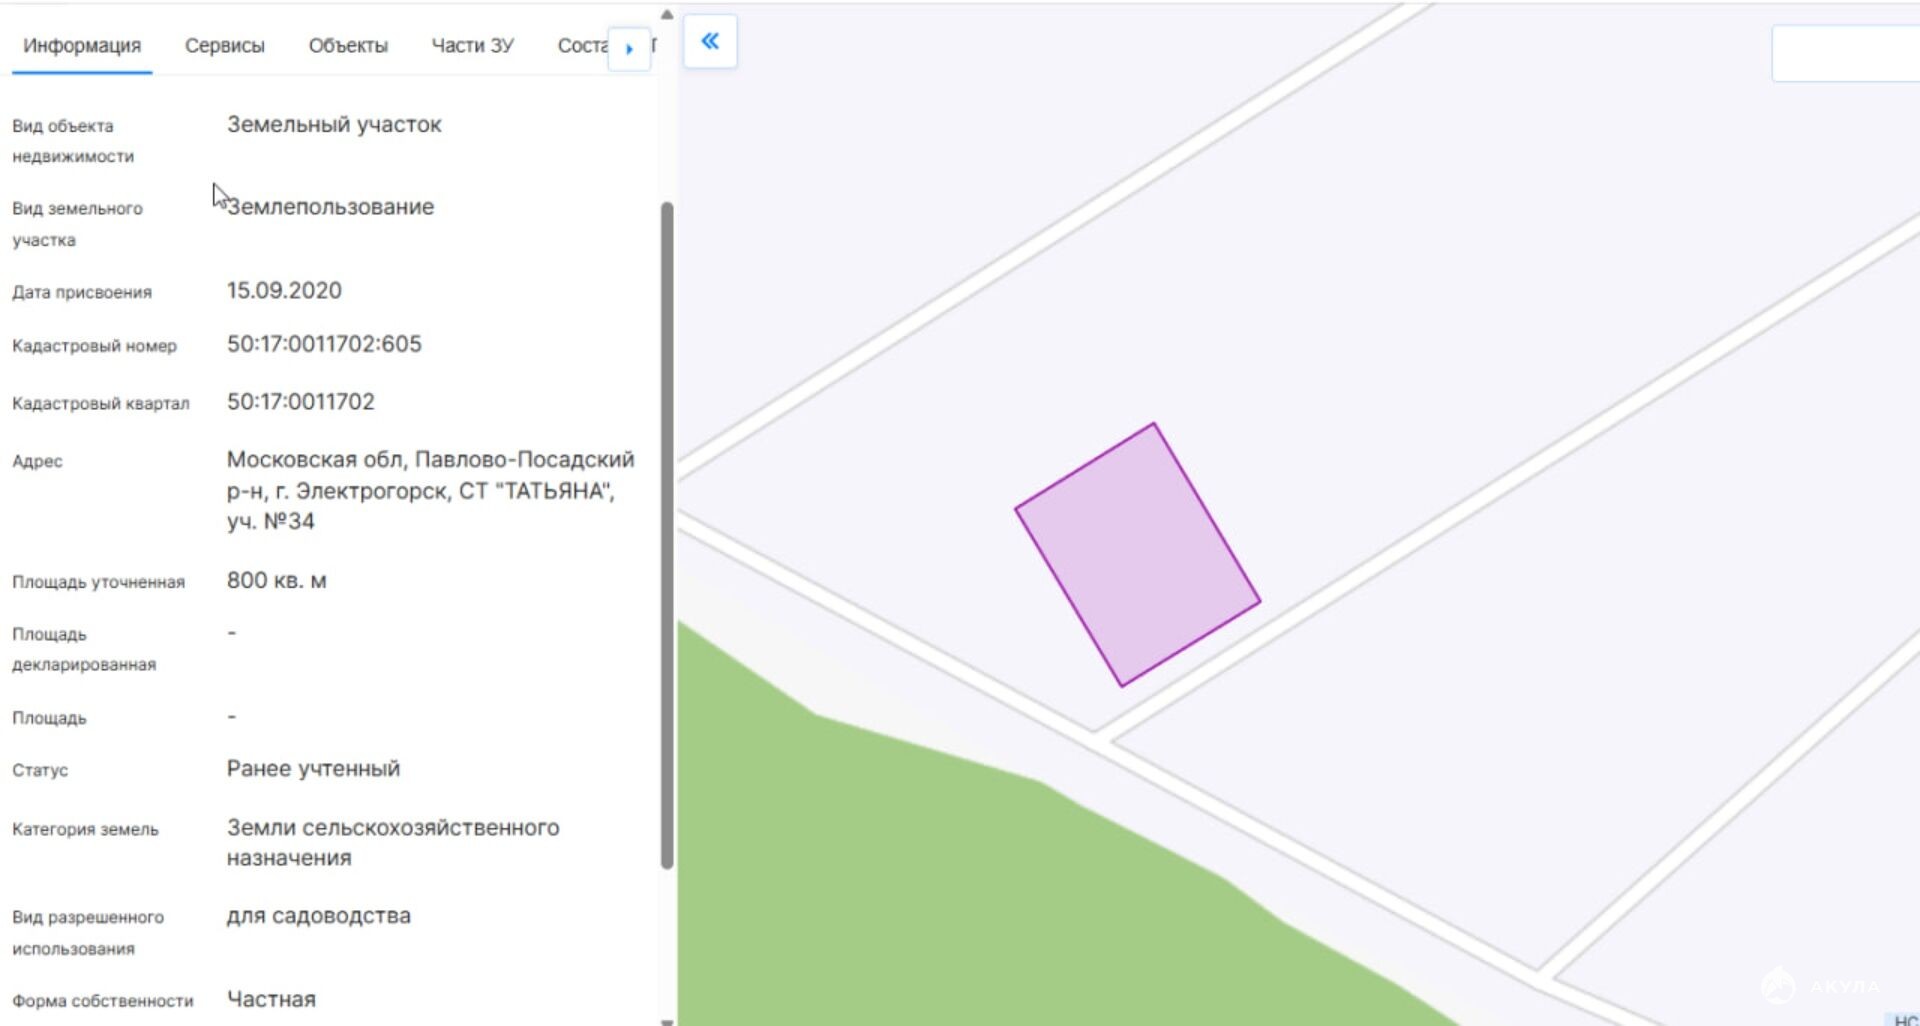The image size is (1920, 1026).
Task: Click the date value 15.09.2020
Action: (284, 291)
